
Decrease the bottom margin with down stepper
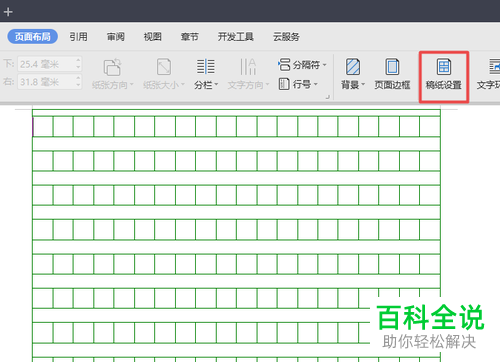[78, 67]
